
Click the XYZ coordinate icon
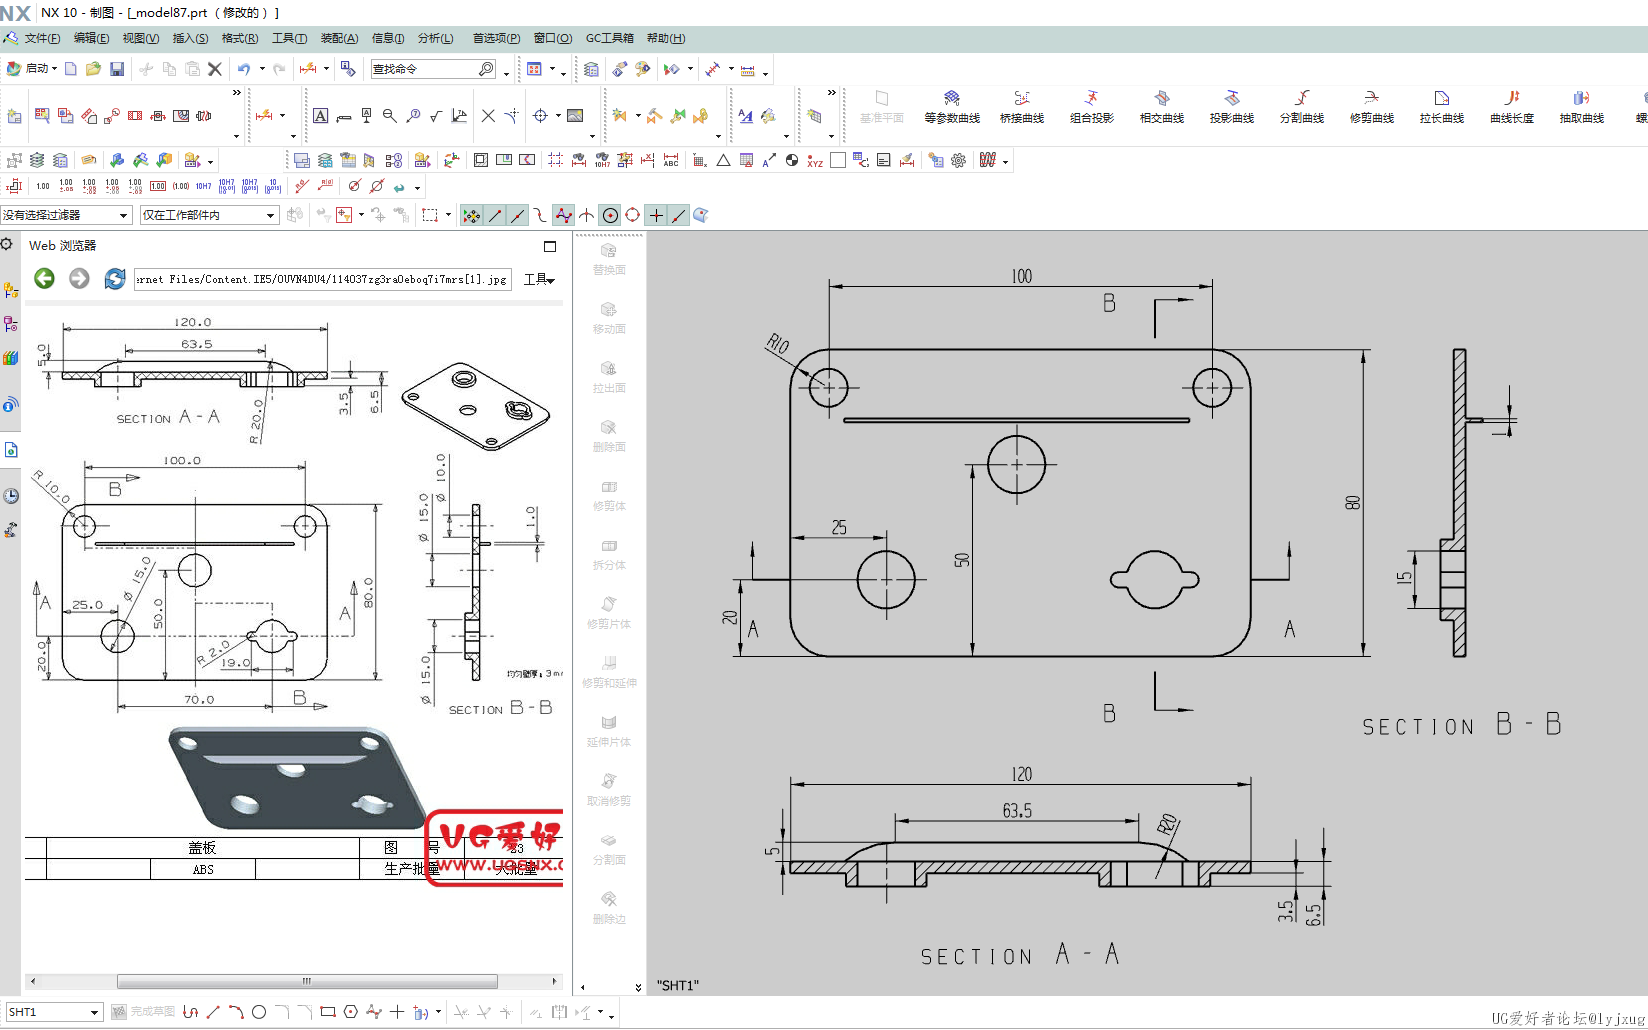click(815, 160)
